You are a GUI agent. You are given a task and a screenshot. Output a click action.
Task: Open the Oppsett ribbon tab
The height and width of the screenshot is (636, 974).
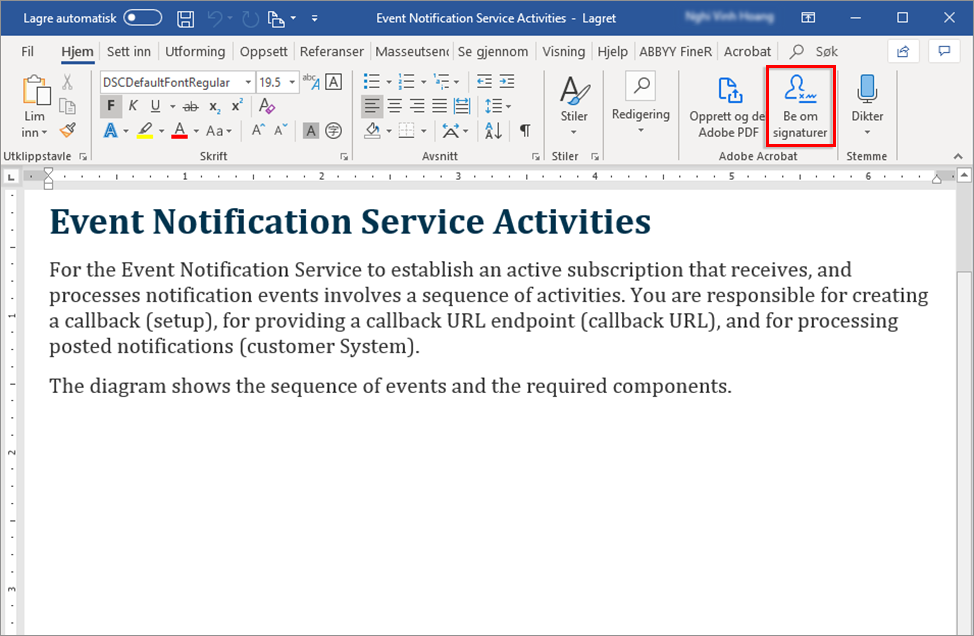[263, 52]
